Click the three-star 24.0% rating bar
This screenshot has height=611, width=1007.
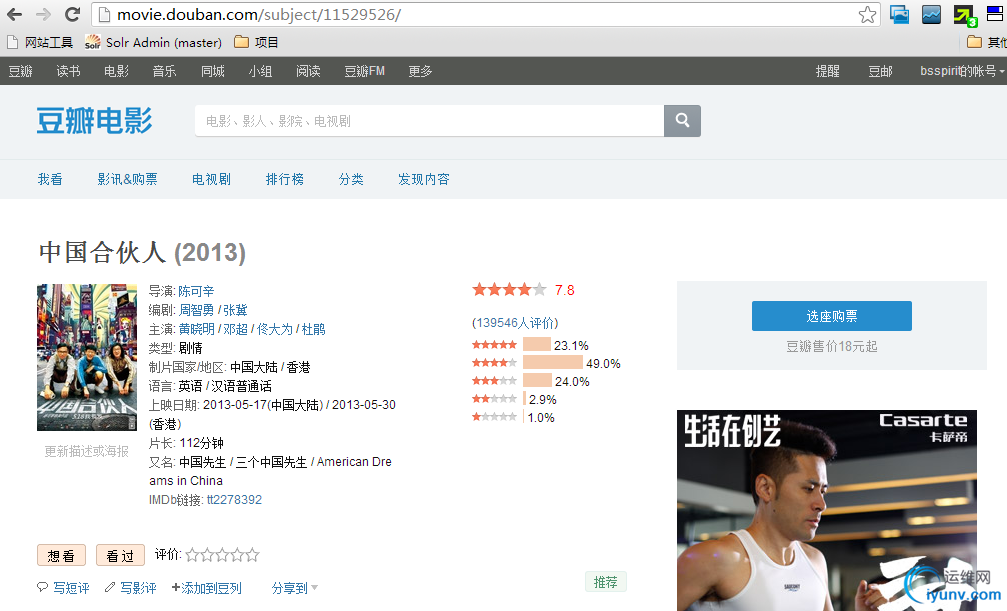pos(538,381)
